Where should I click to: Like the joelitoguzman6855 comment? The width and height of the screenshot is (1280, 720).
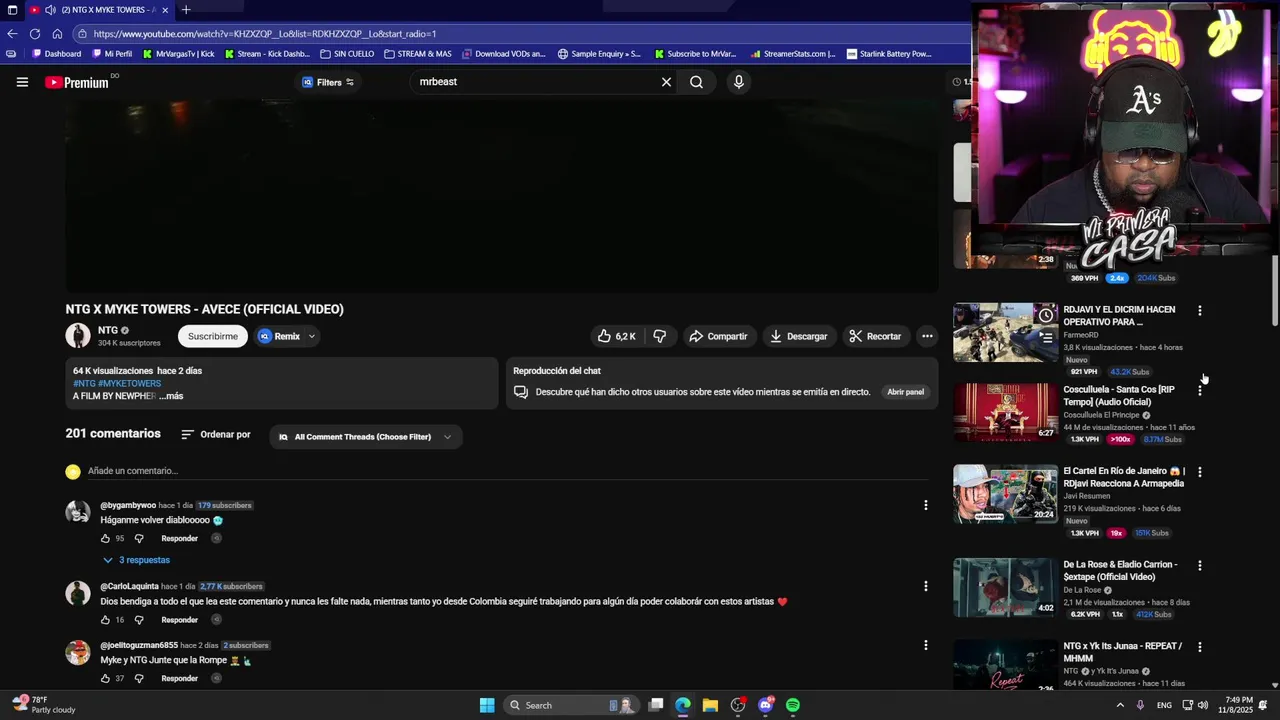click(x=105, y=678)
